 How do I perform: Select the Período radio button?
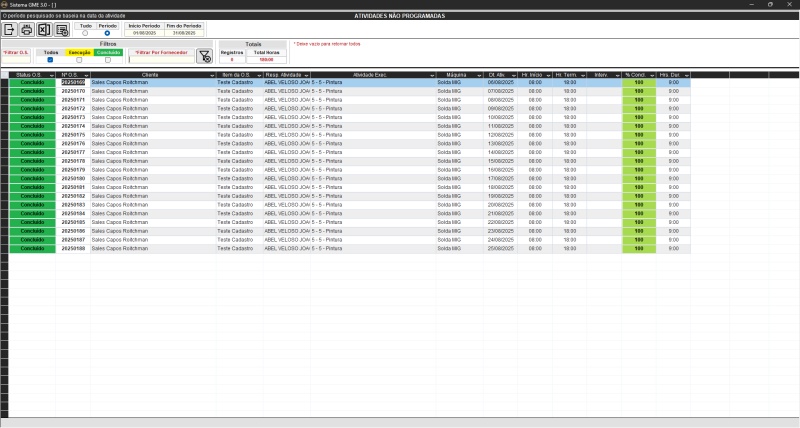tap(107, 33)
